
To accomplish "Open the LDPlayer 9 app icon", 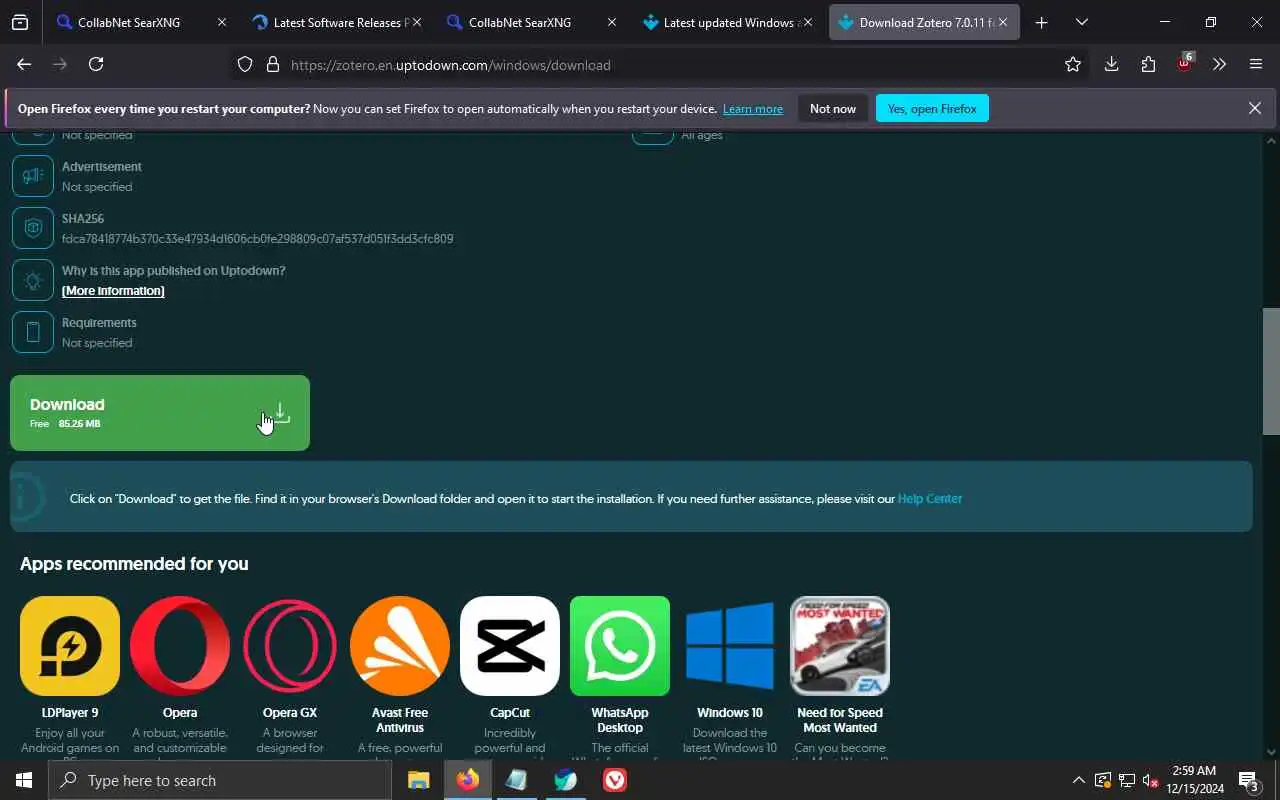I will tap(70, 646).
